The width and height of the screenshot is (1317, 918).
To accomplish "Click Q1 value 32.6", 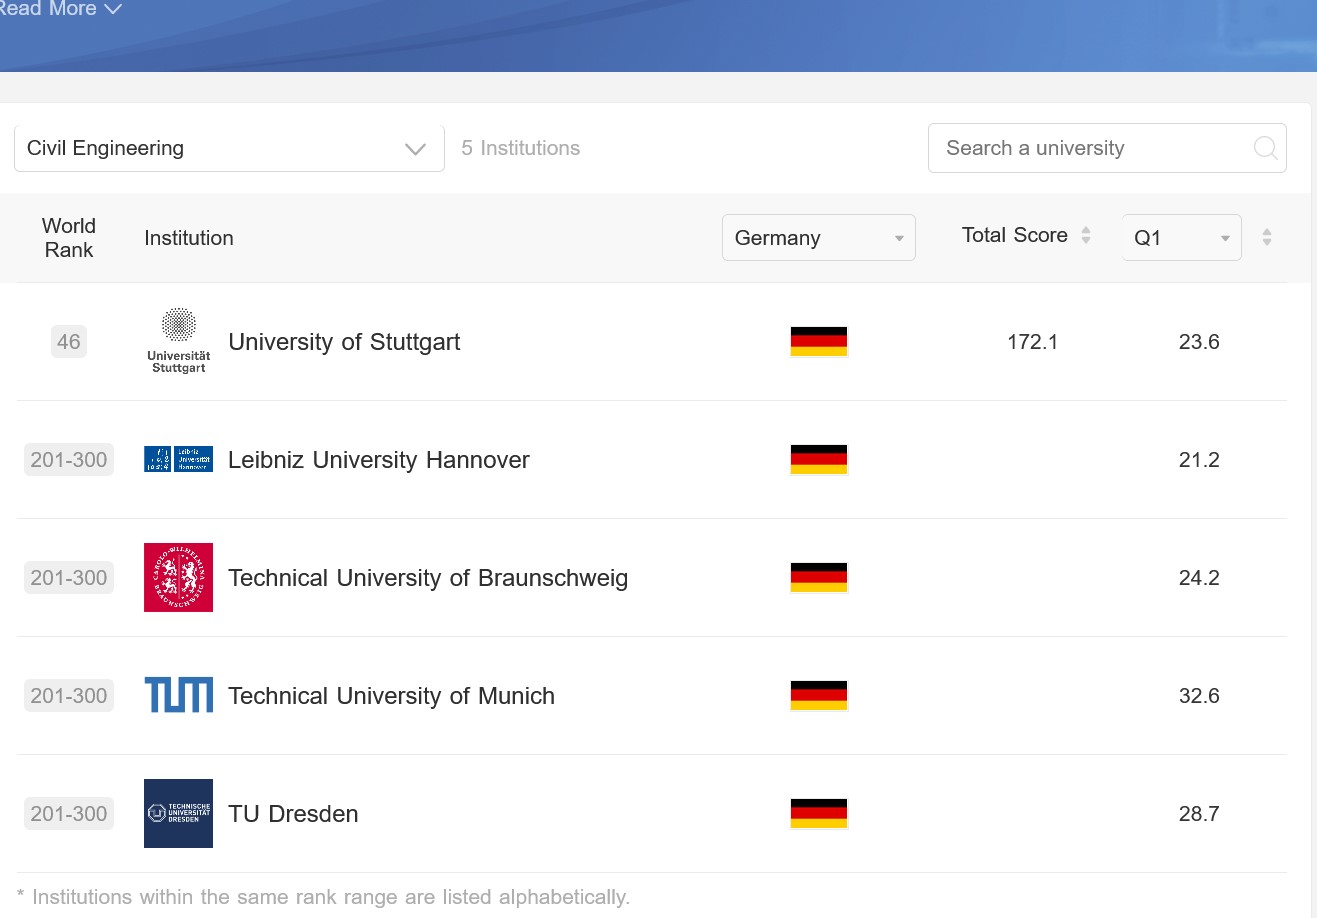I will click(x=1199, y=696).
